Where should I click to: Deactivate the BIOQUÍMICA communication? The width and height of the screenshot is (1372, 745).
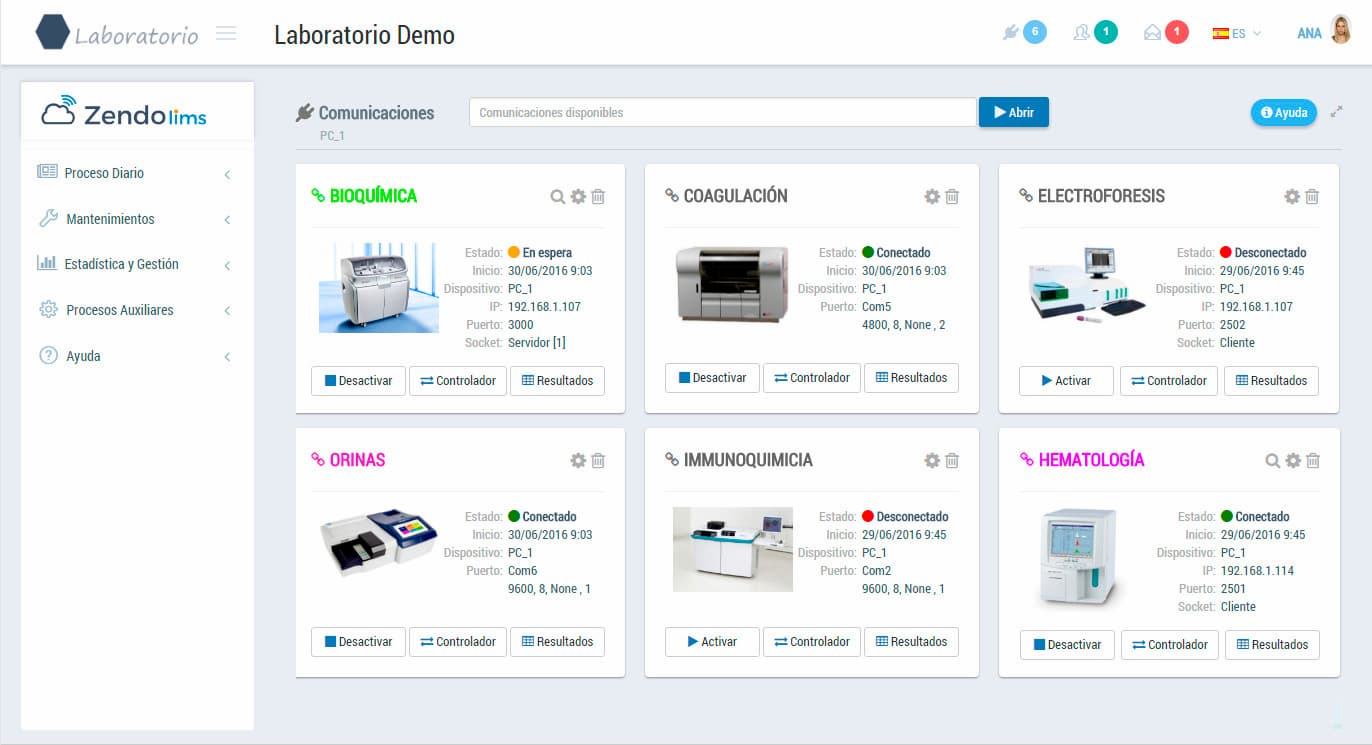(358, 381)
